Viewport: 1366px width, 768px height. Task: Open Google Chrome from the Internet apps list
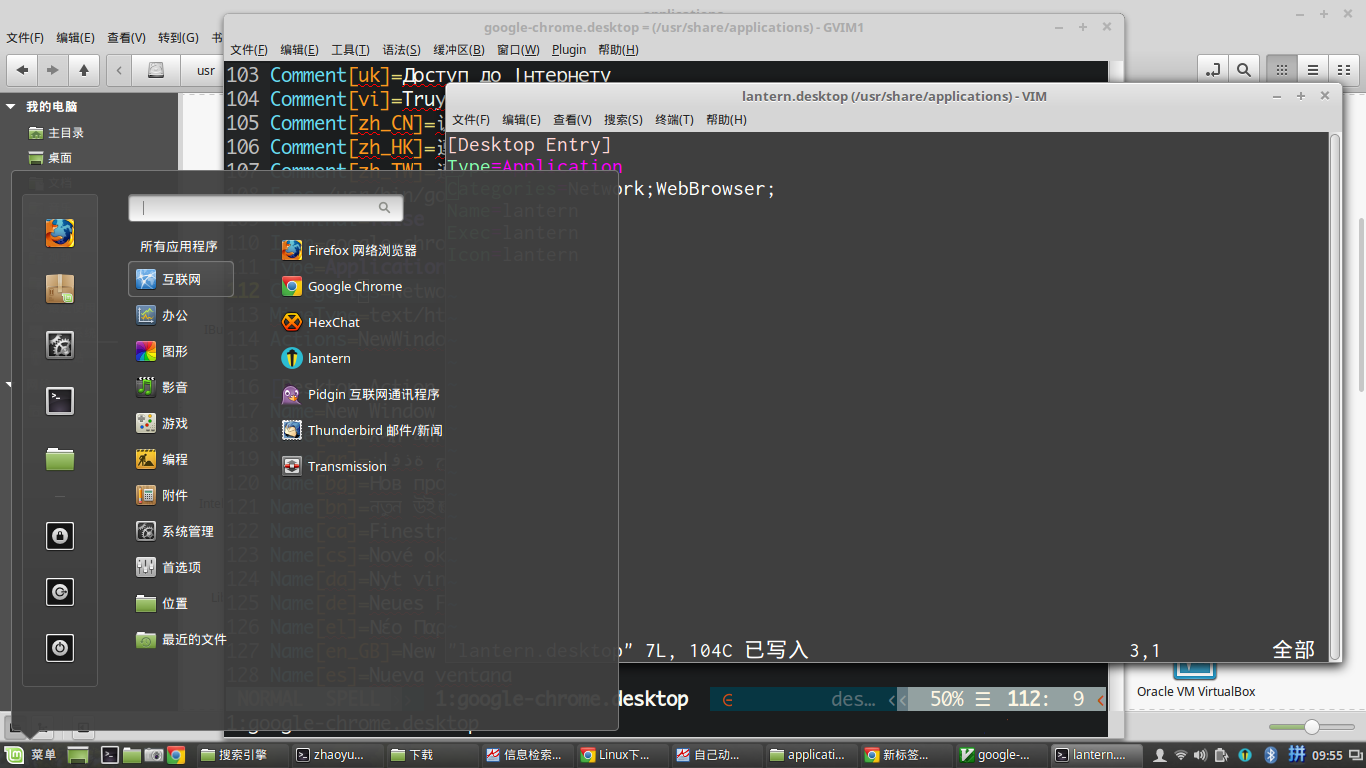pos(354,286)
